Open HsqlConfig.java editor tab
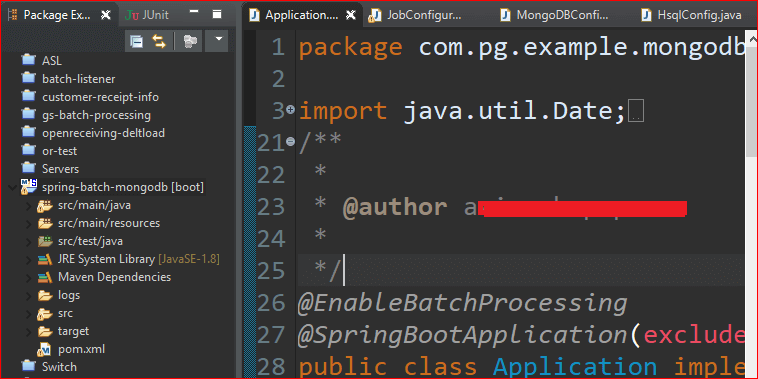758x379 pixels. (x=692, y=15)
